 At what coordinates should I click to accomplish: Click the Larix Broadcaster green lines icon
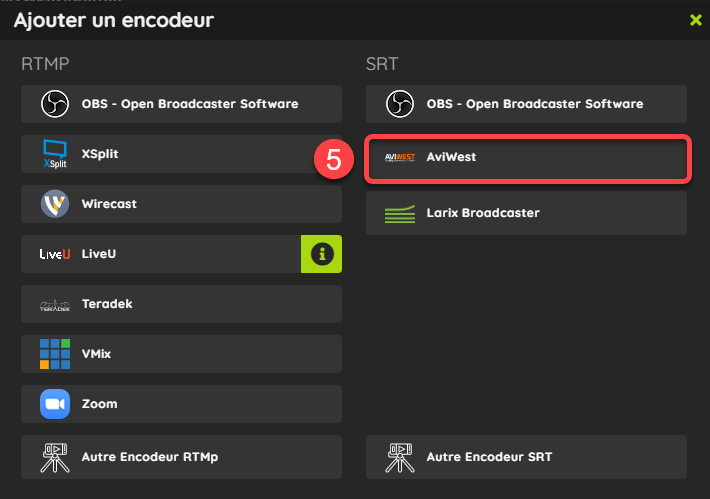(x=400, y=214)
